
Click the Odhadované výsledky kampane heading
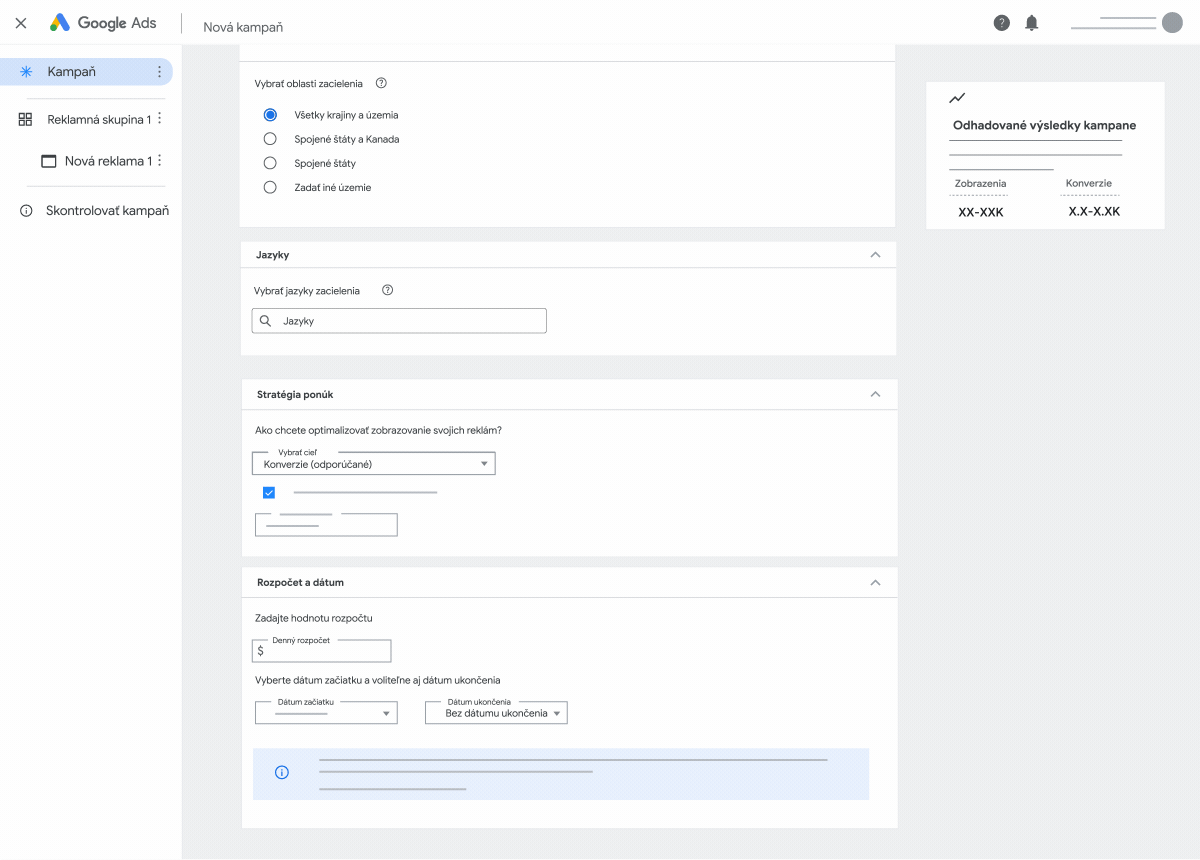[x=1044, y=126]
